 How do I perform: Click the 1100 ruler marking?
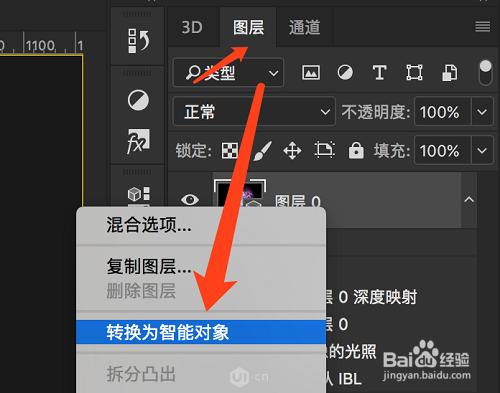(40, 45)
